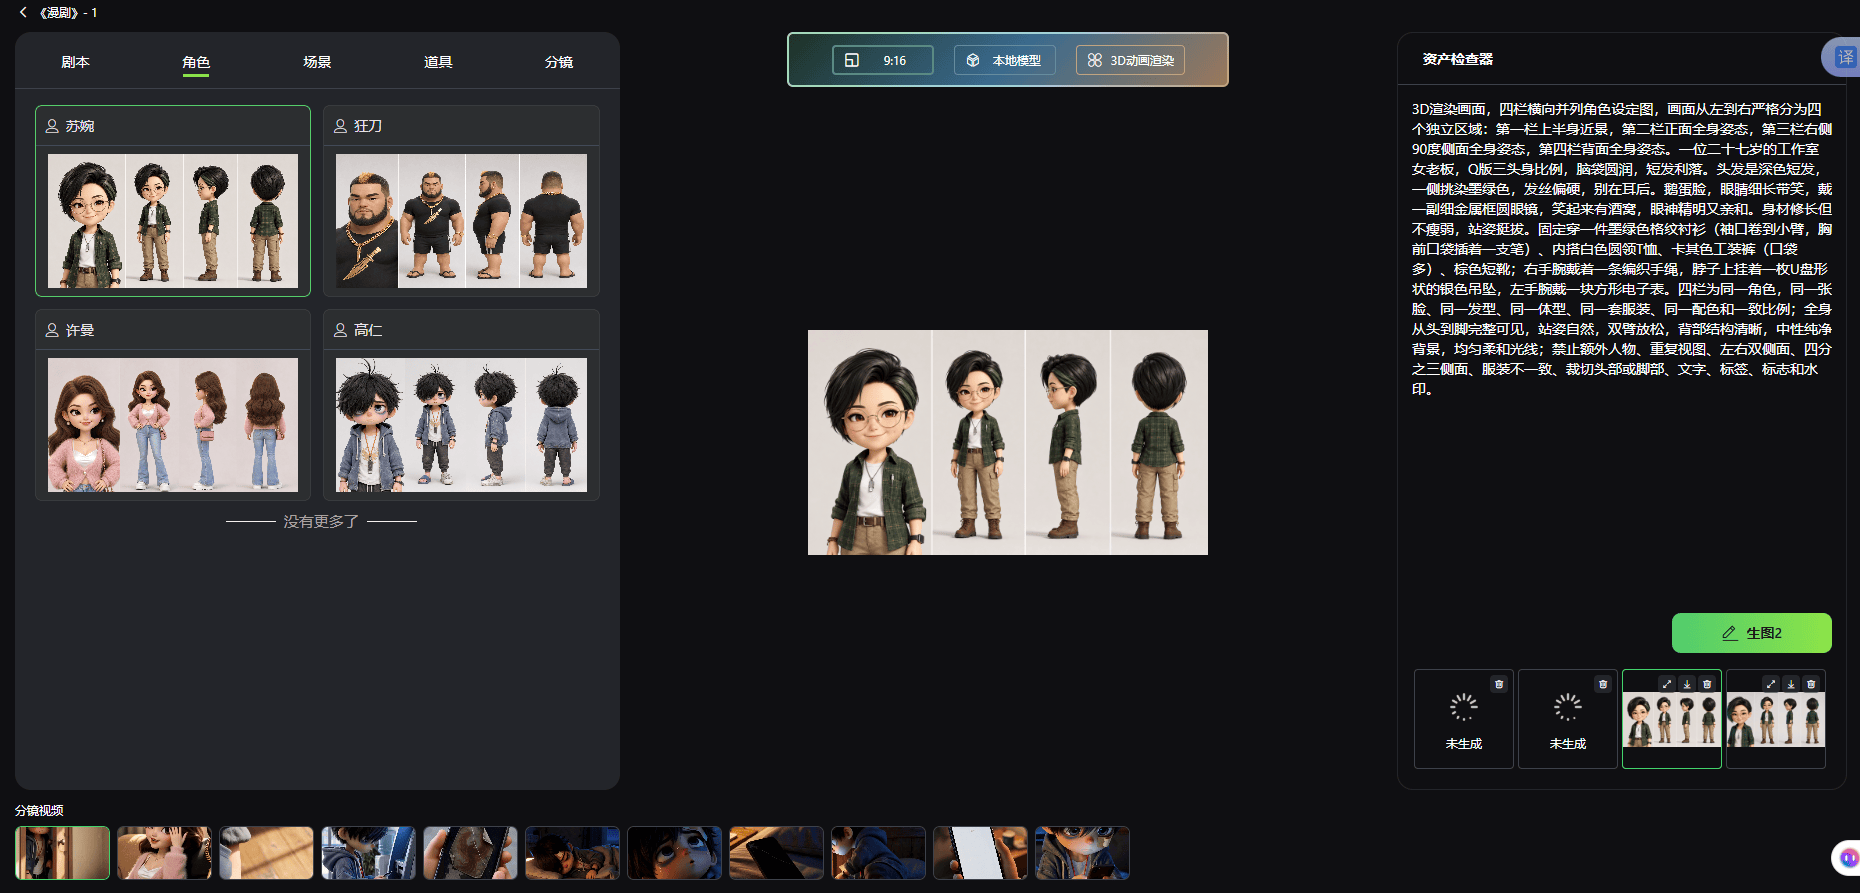
Task: Select the green-bordered generated result thumbnail
Action: 1672,721
